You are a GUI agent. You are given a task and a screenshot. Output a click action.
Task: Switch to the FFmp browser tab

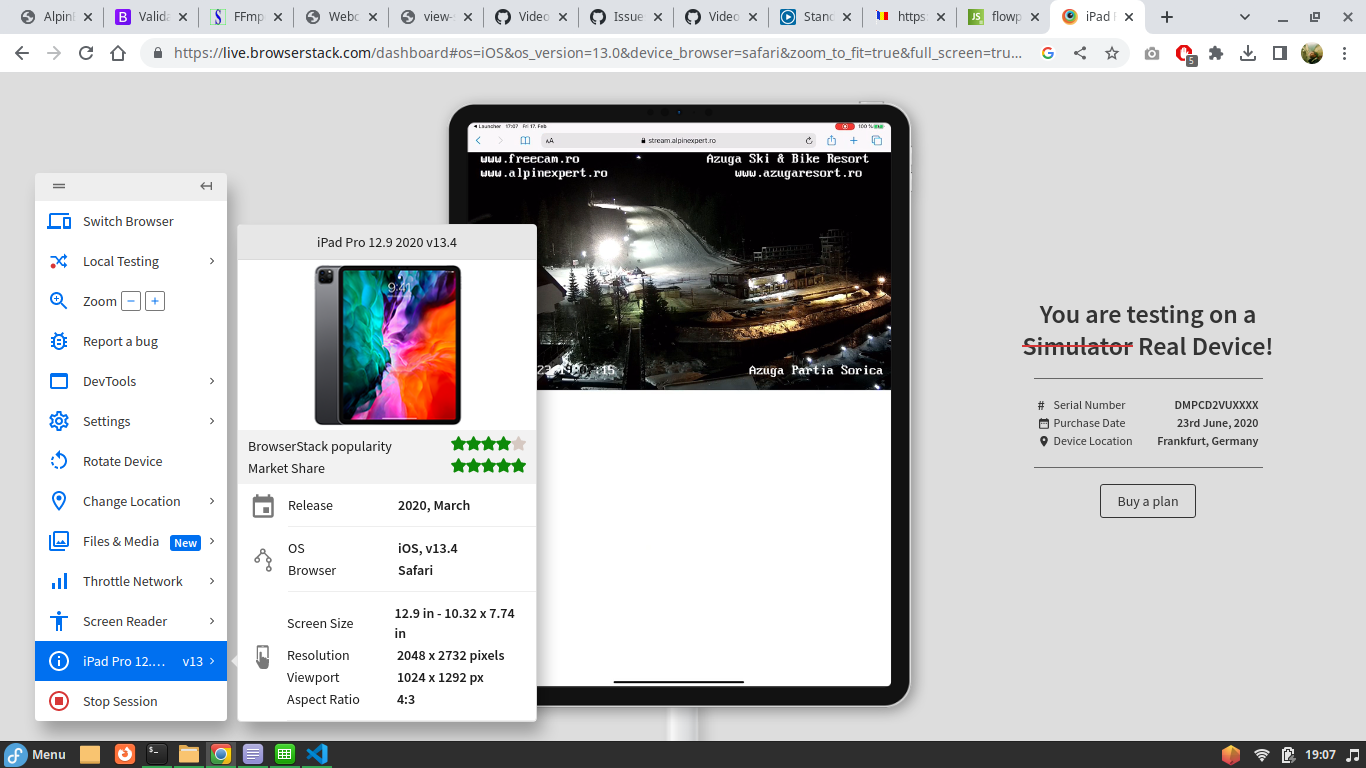pyautogui.click(x=246, y=17)
